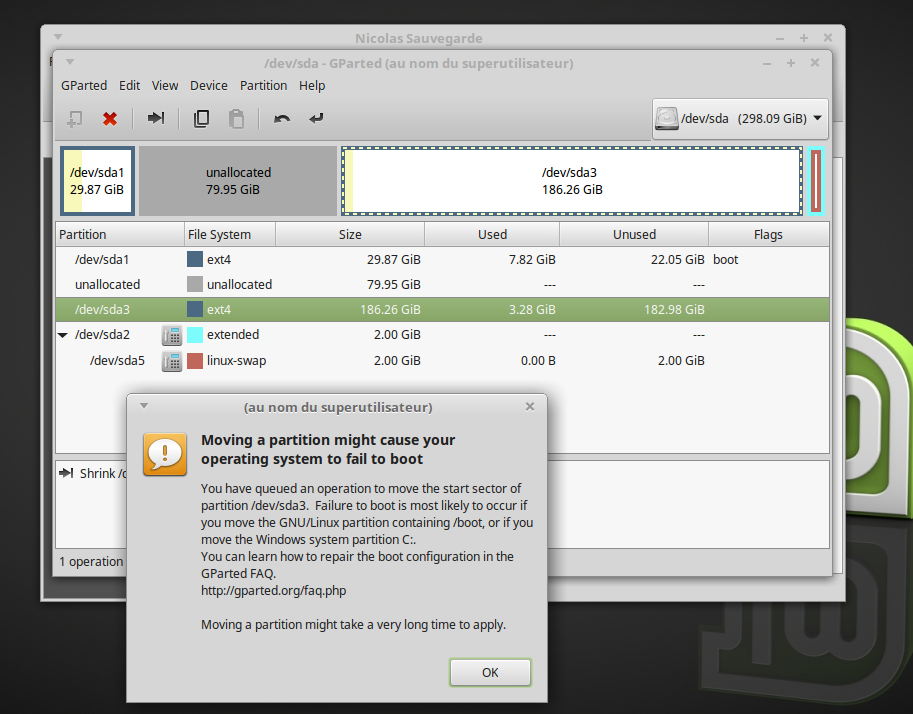This screenshot has width=913, height=714.
Task: Sort by File System column header
Action: coord(229,234)
